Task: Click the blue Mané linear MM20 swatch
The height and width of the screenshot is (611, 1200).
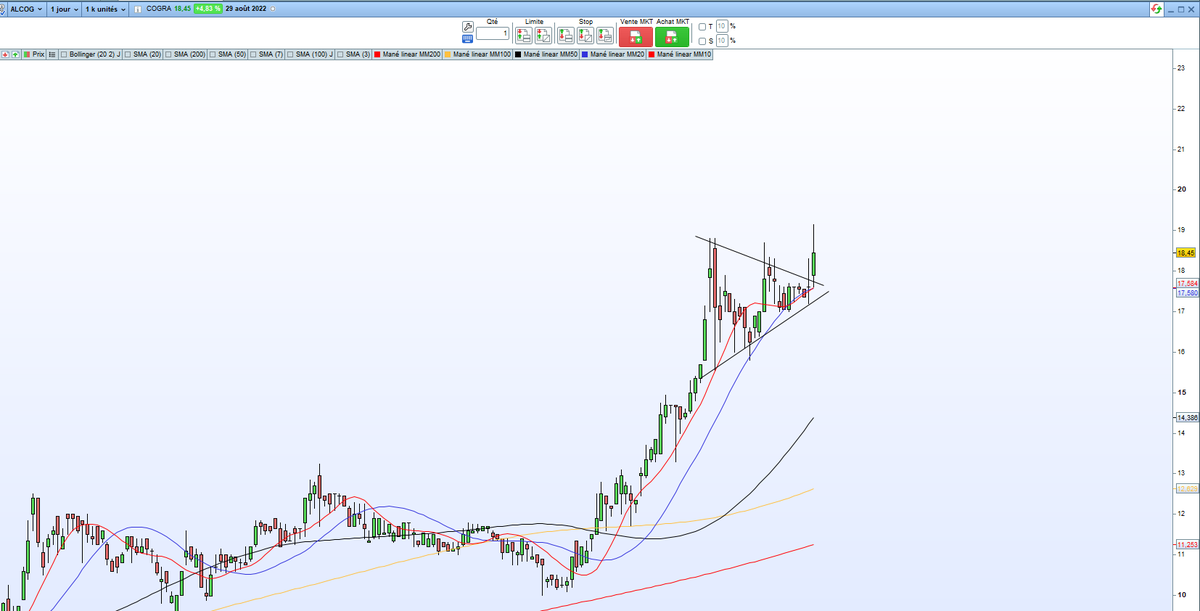Action: pyautogui.click(x=585, y=54)
